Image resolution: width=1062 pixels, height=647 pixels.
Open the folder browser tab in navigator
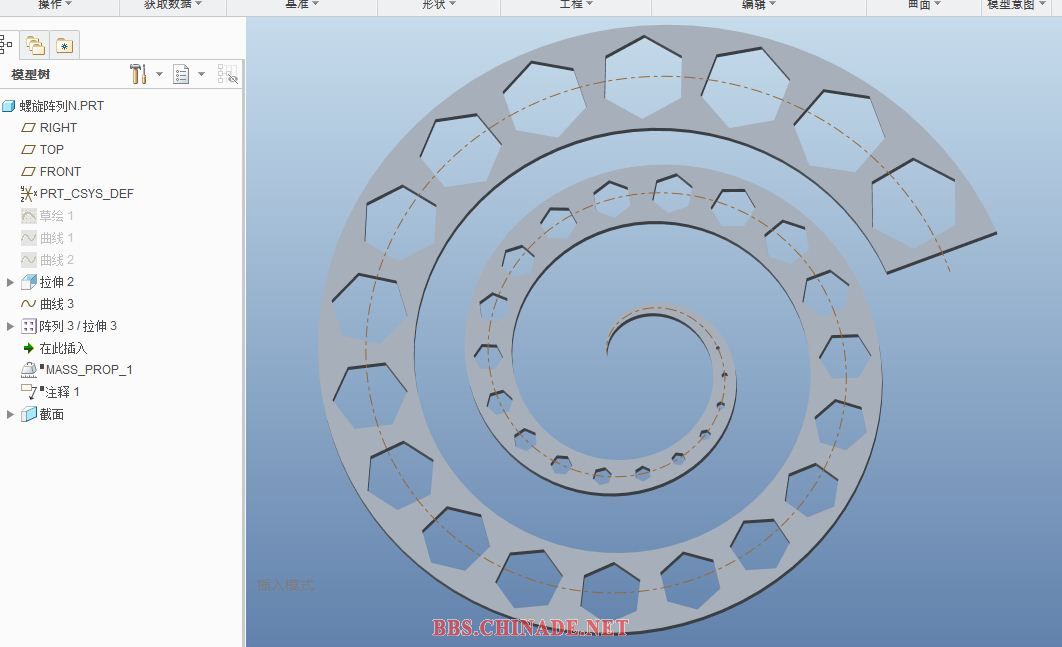(x=36, y=45)
